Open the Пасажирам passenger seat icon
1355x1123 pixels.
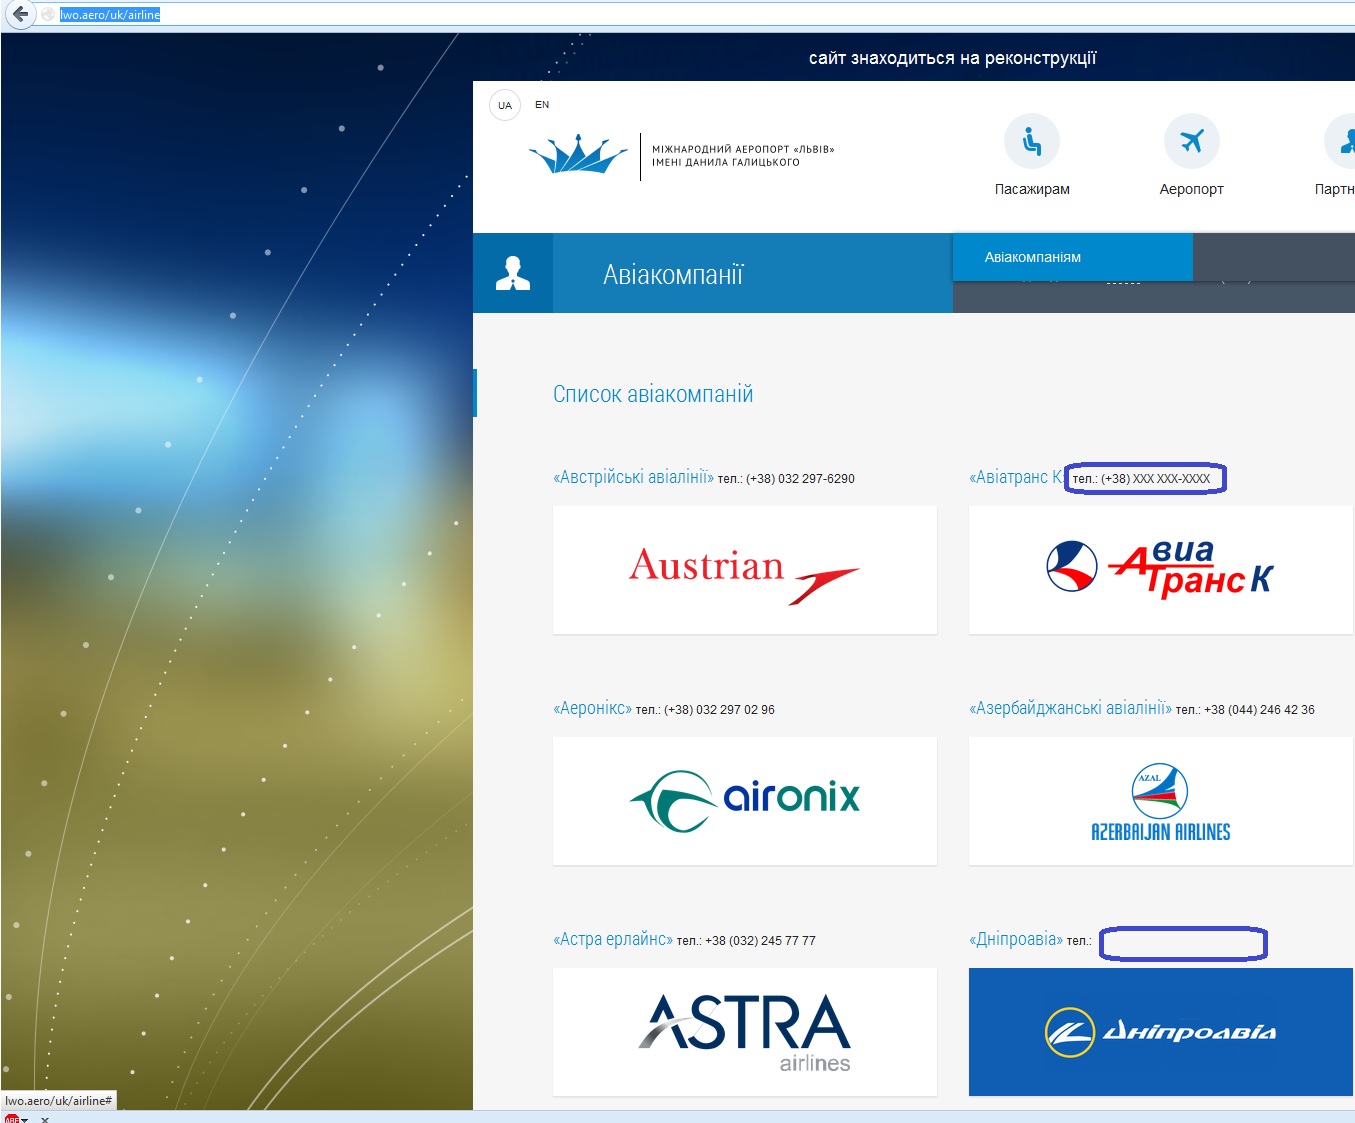pos(1031,141)
